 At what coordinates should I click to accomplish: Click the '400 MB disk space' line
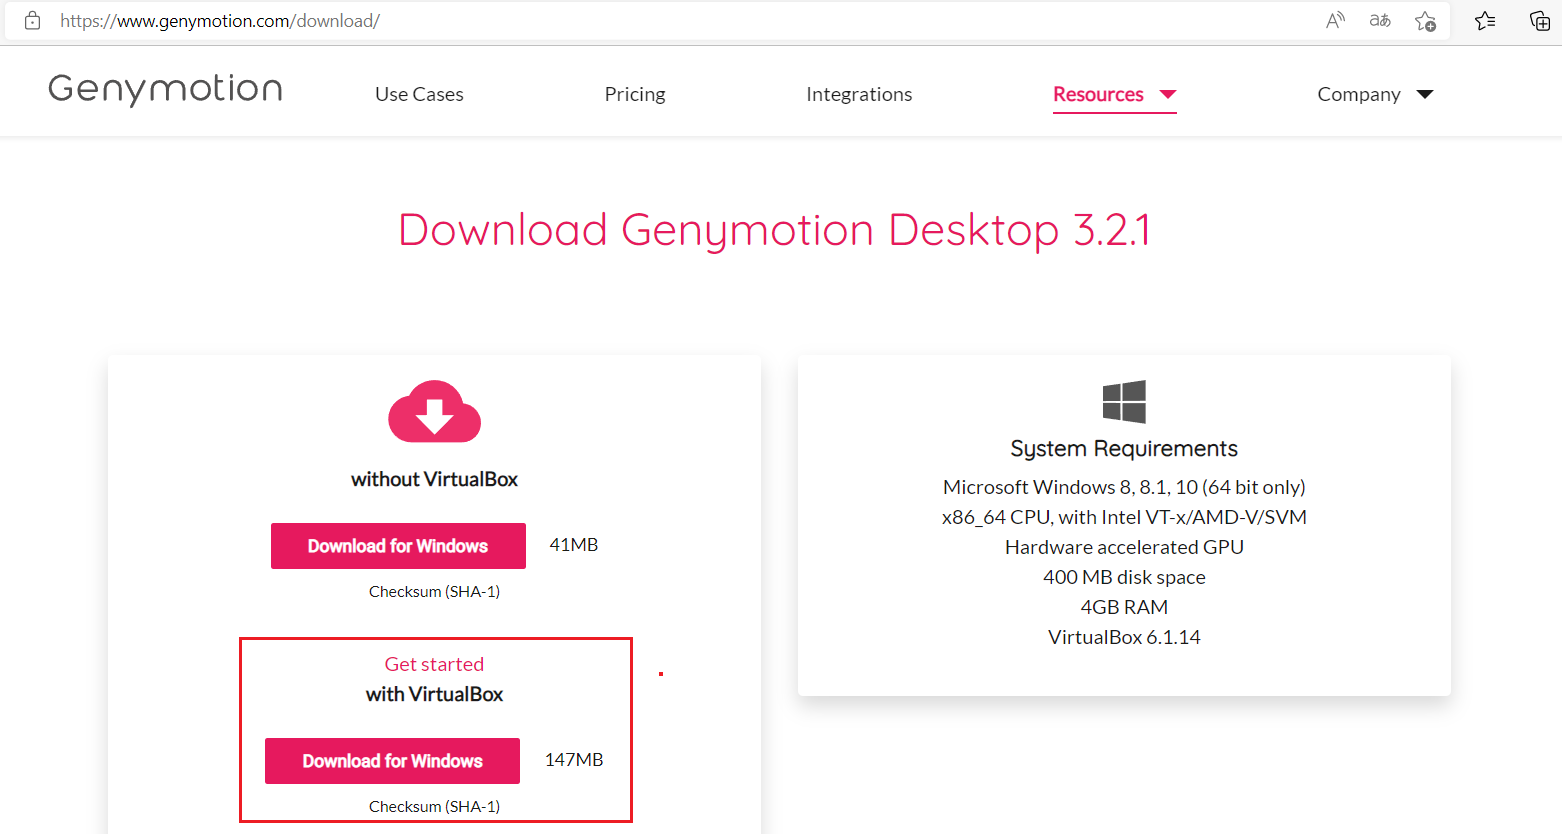click(x=1124, y=577)
